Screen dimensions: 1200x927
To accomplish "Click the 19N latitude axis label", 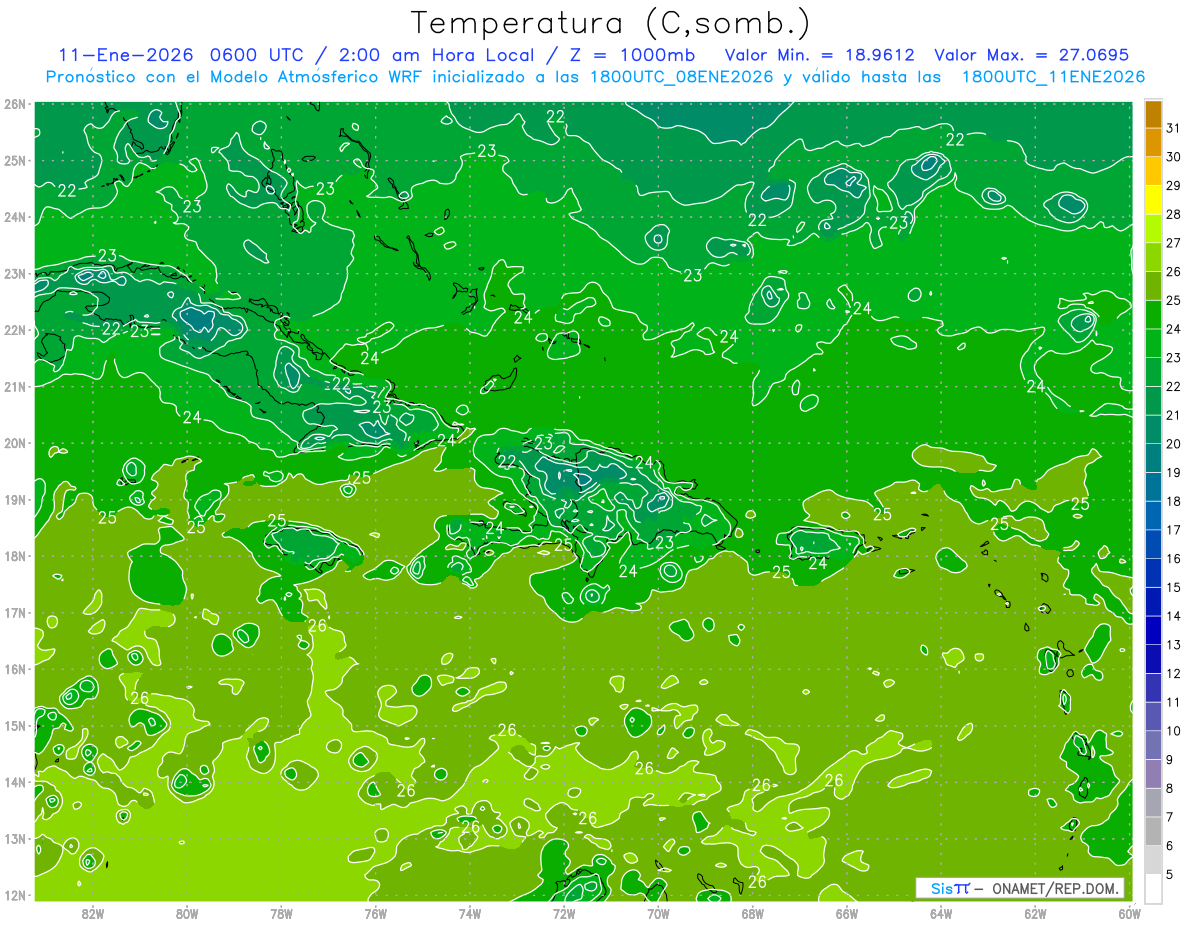I will (x=15, y=499).
